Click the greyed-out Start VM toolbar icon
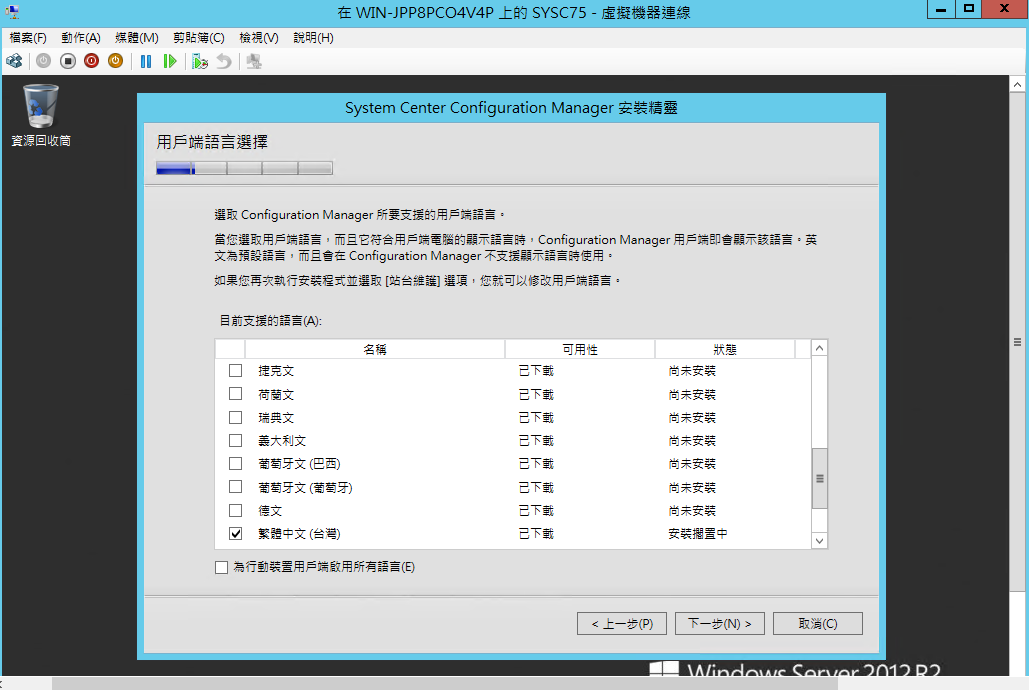1029x690 pixels. pos(43,61)
